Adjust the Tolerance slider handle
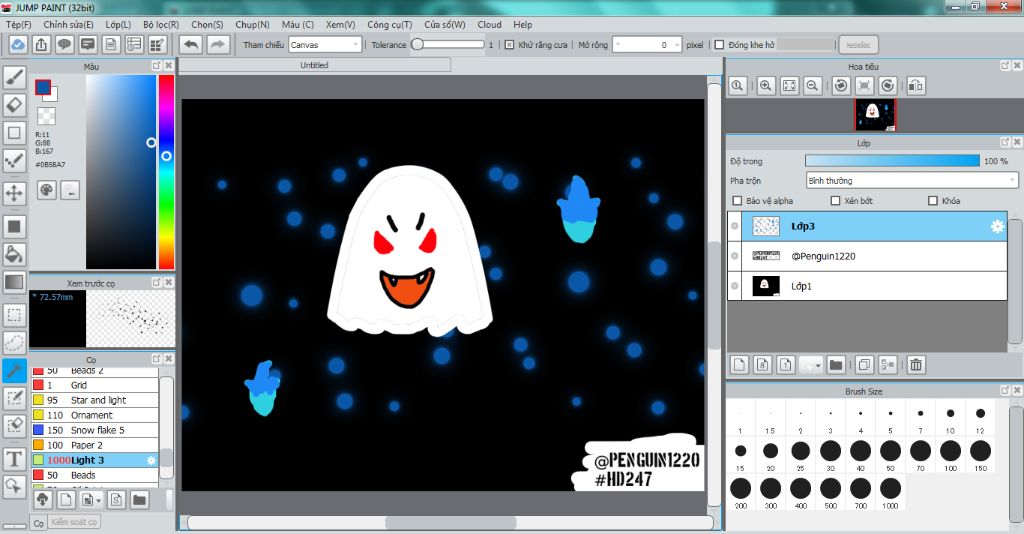This screenshot has height=534, width=1024. coord(417,44)
